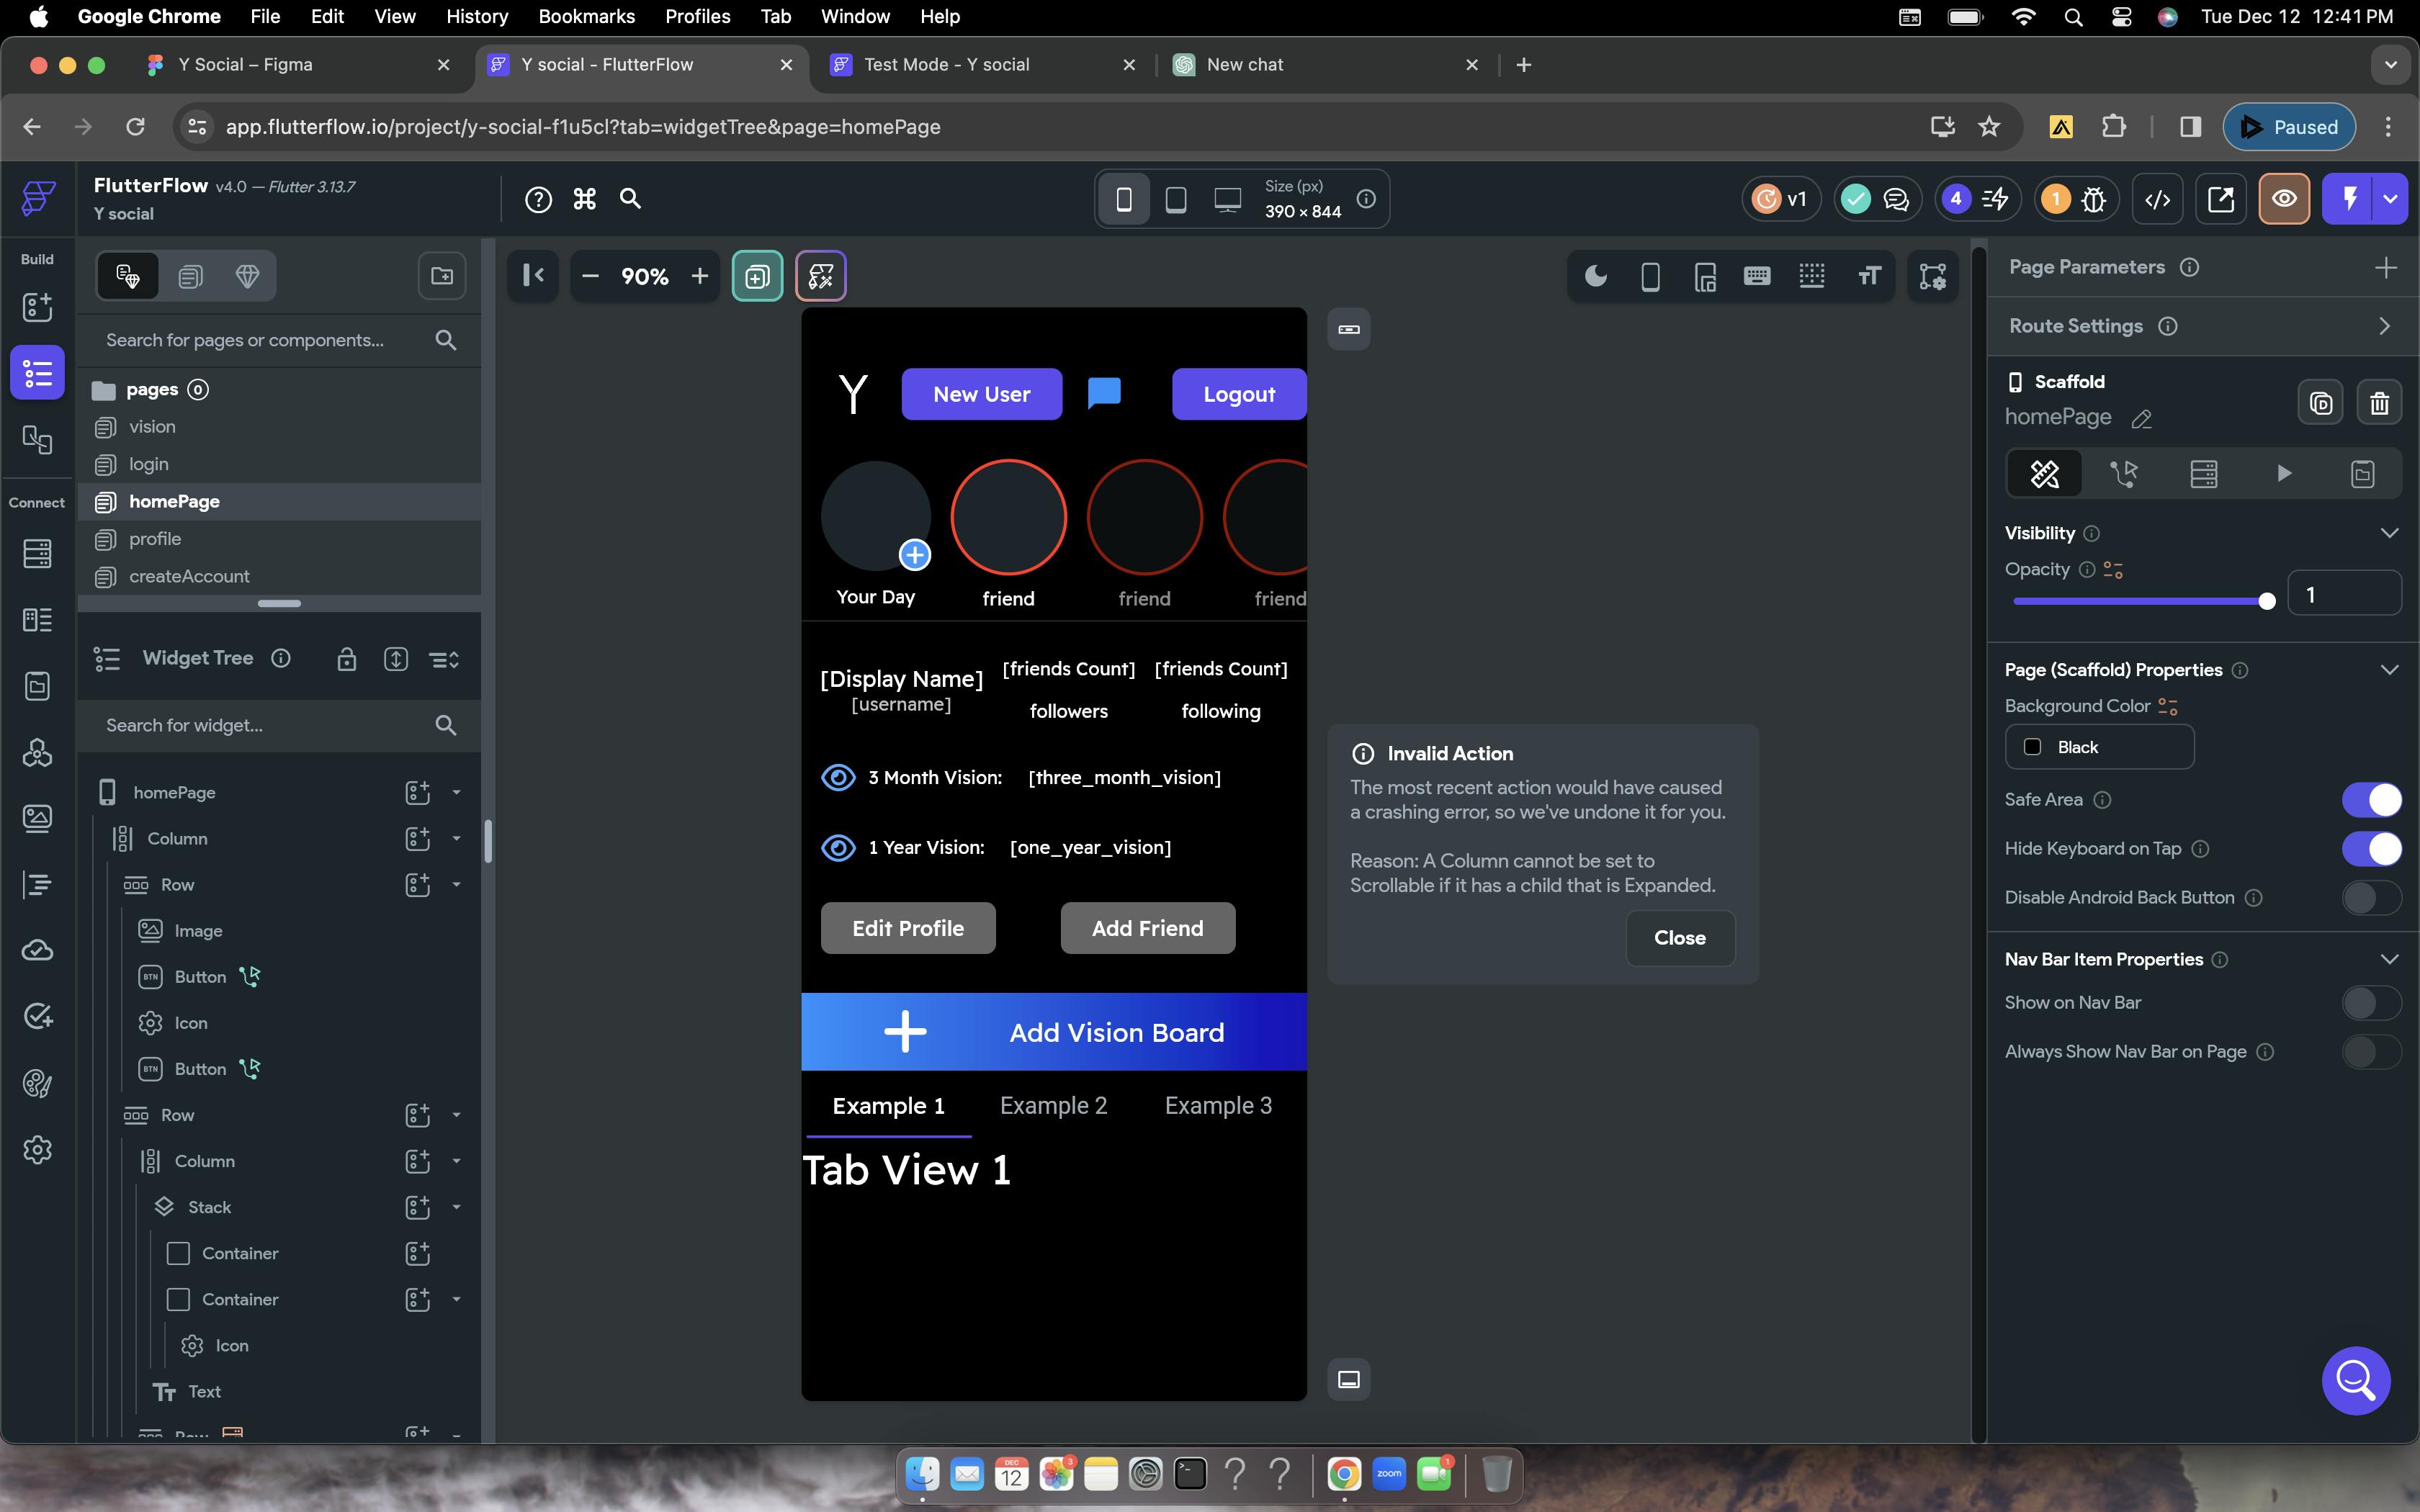Image resolution: width=2420 pixels, height=1512 pixels.
Task: Disable Hide Keyboard on Tap switch
Action: (2371, 848)
